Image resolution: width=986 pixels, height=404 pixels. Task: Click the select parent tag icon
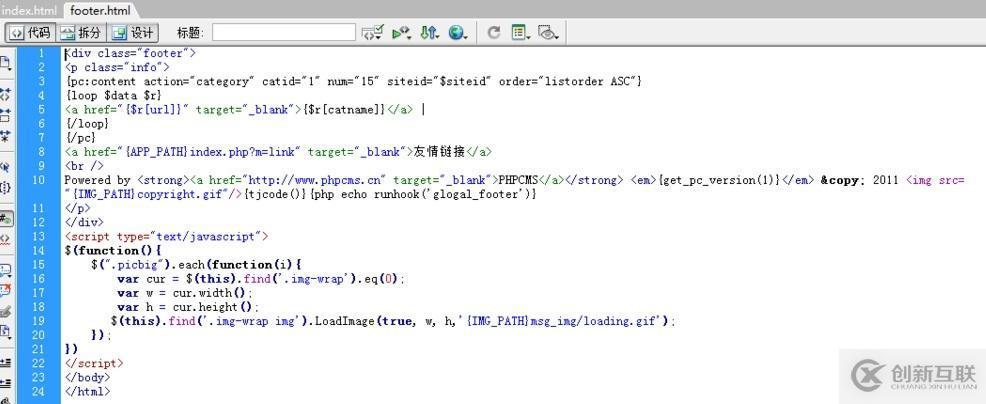[x=5, y=167]
